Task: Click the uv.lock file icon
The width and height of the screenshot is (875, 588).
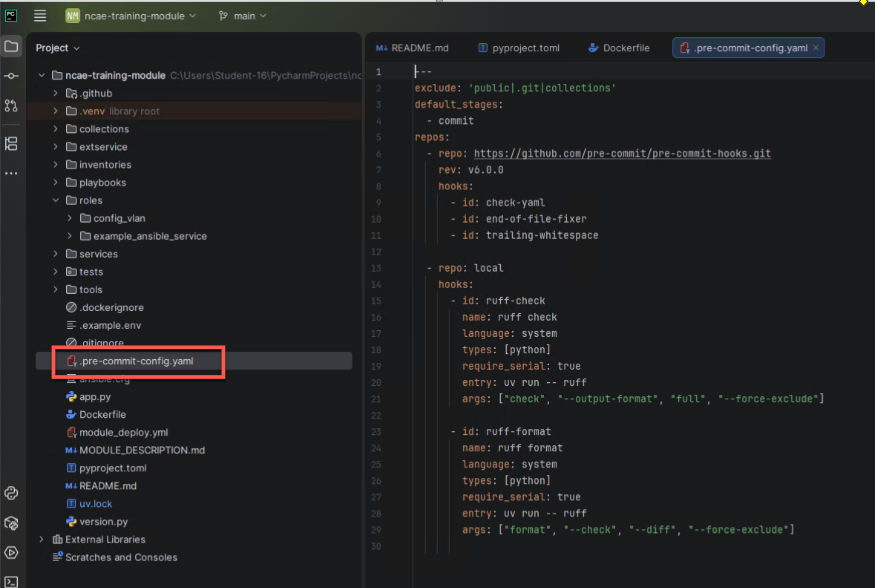Action: tap(71, 504)
